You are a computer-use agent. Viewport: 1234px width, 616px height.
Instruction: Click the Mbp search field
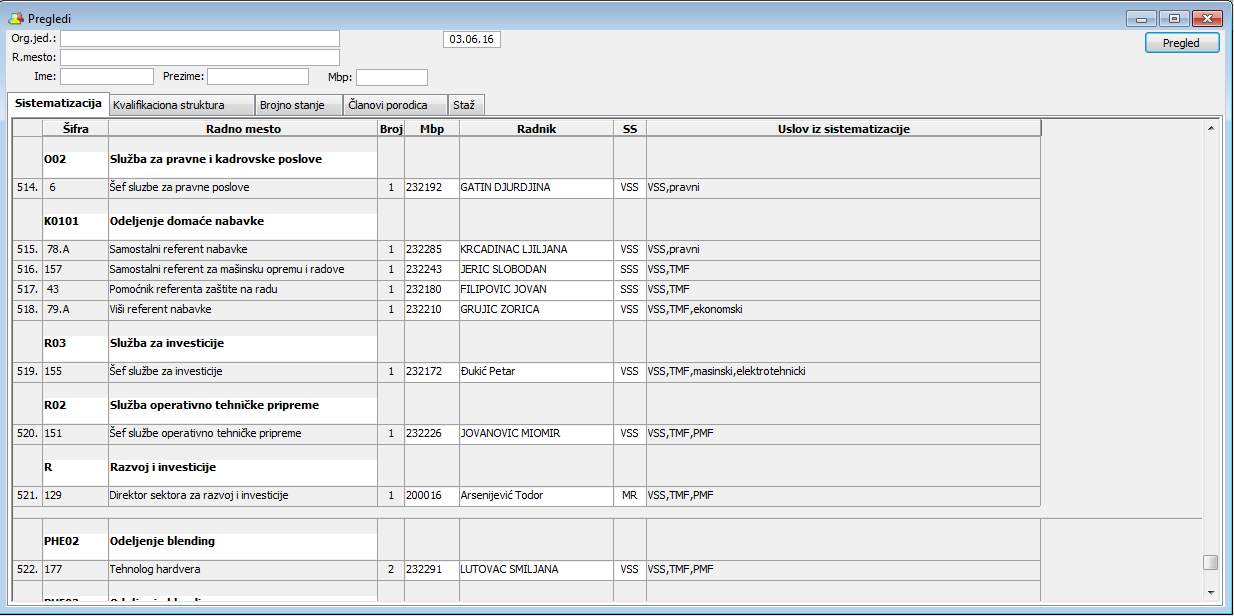(392, 77)
